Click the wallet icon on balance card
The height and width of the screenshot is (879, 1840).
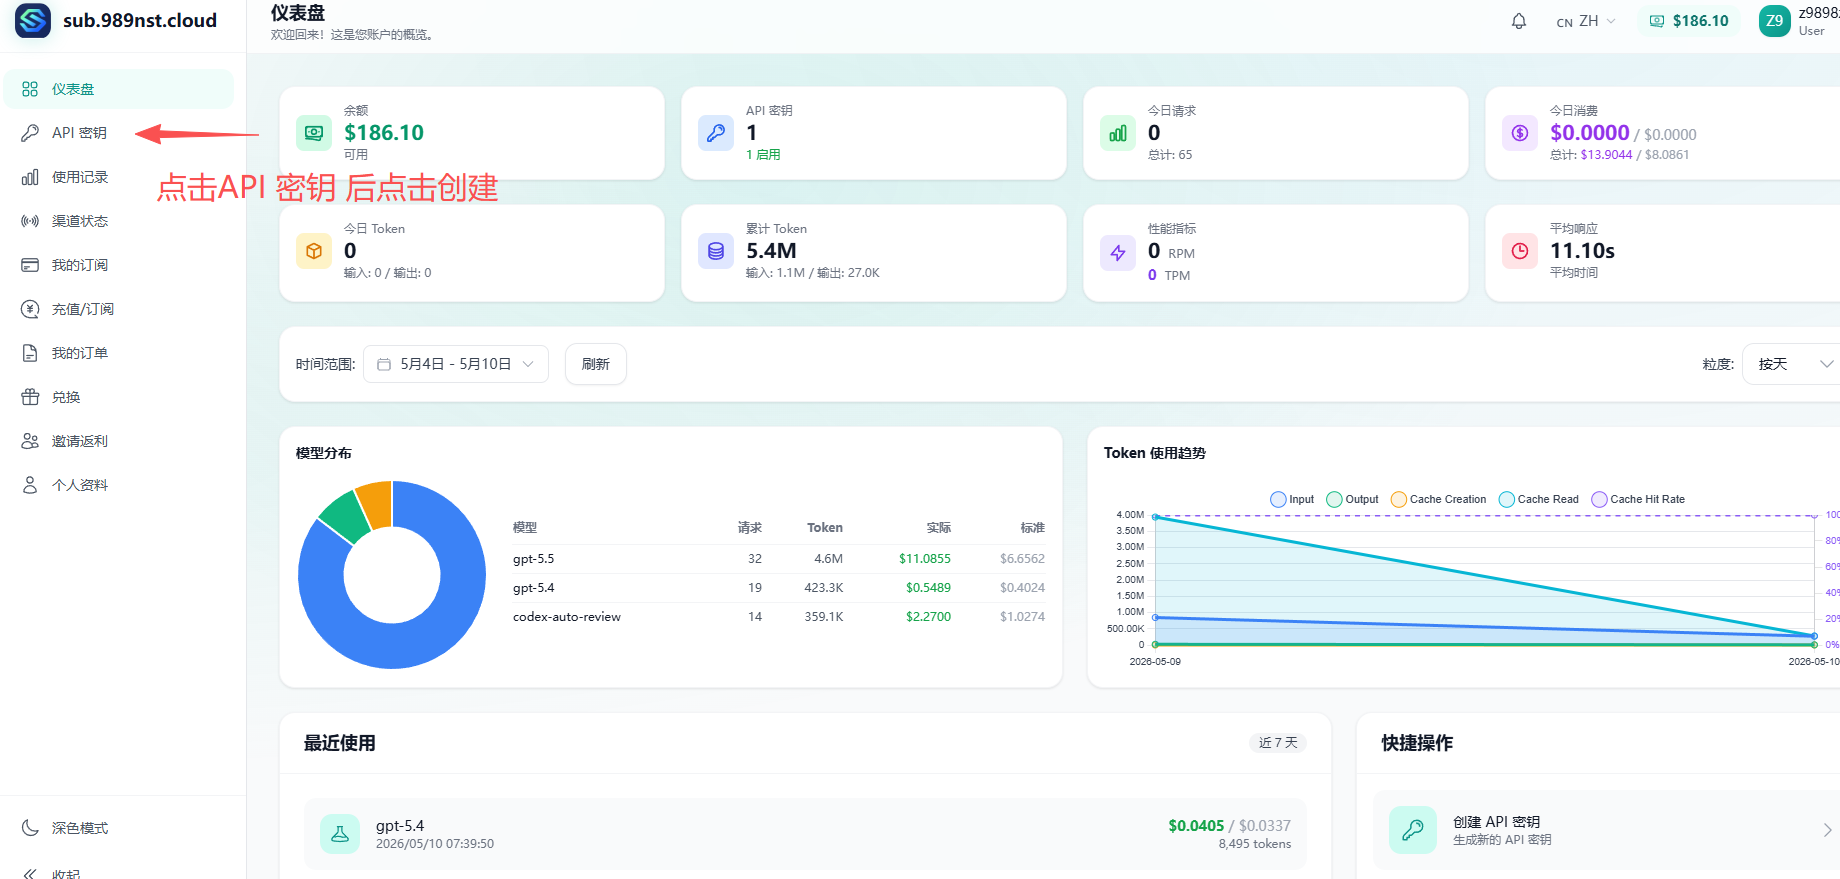(314, 133)
